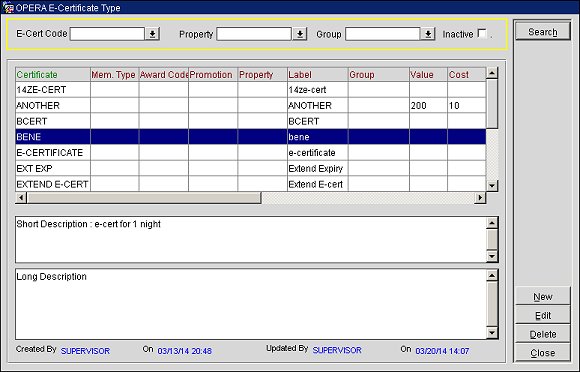Click the Promotion column header
The image size is (580, 372).
pos(213,74)
